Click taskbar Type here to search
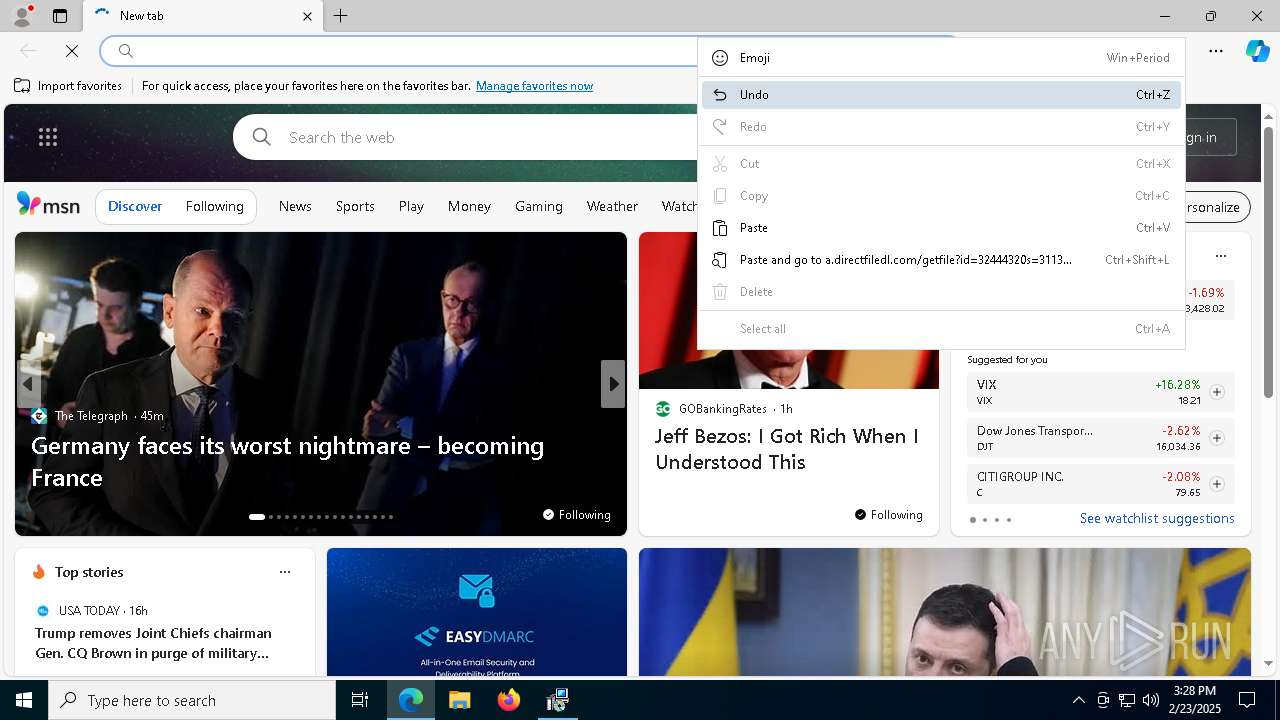1280x720 pixels. pyautogui.click(x=192, y=700)
